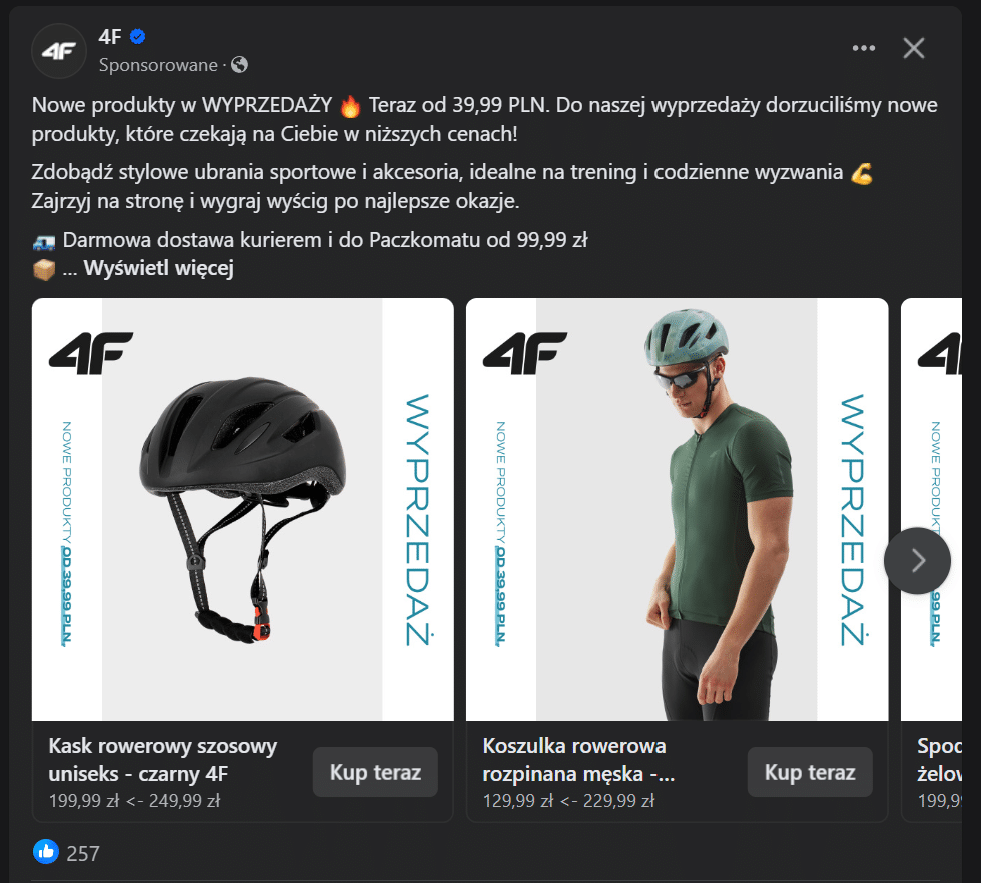Click the Sponsorowane label
The width and height of the screenshot is (981, 883).
click(156, 64)
